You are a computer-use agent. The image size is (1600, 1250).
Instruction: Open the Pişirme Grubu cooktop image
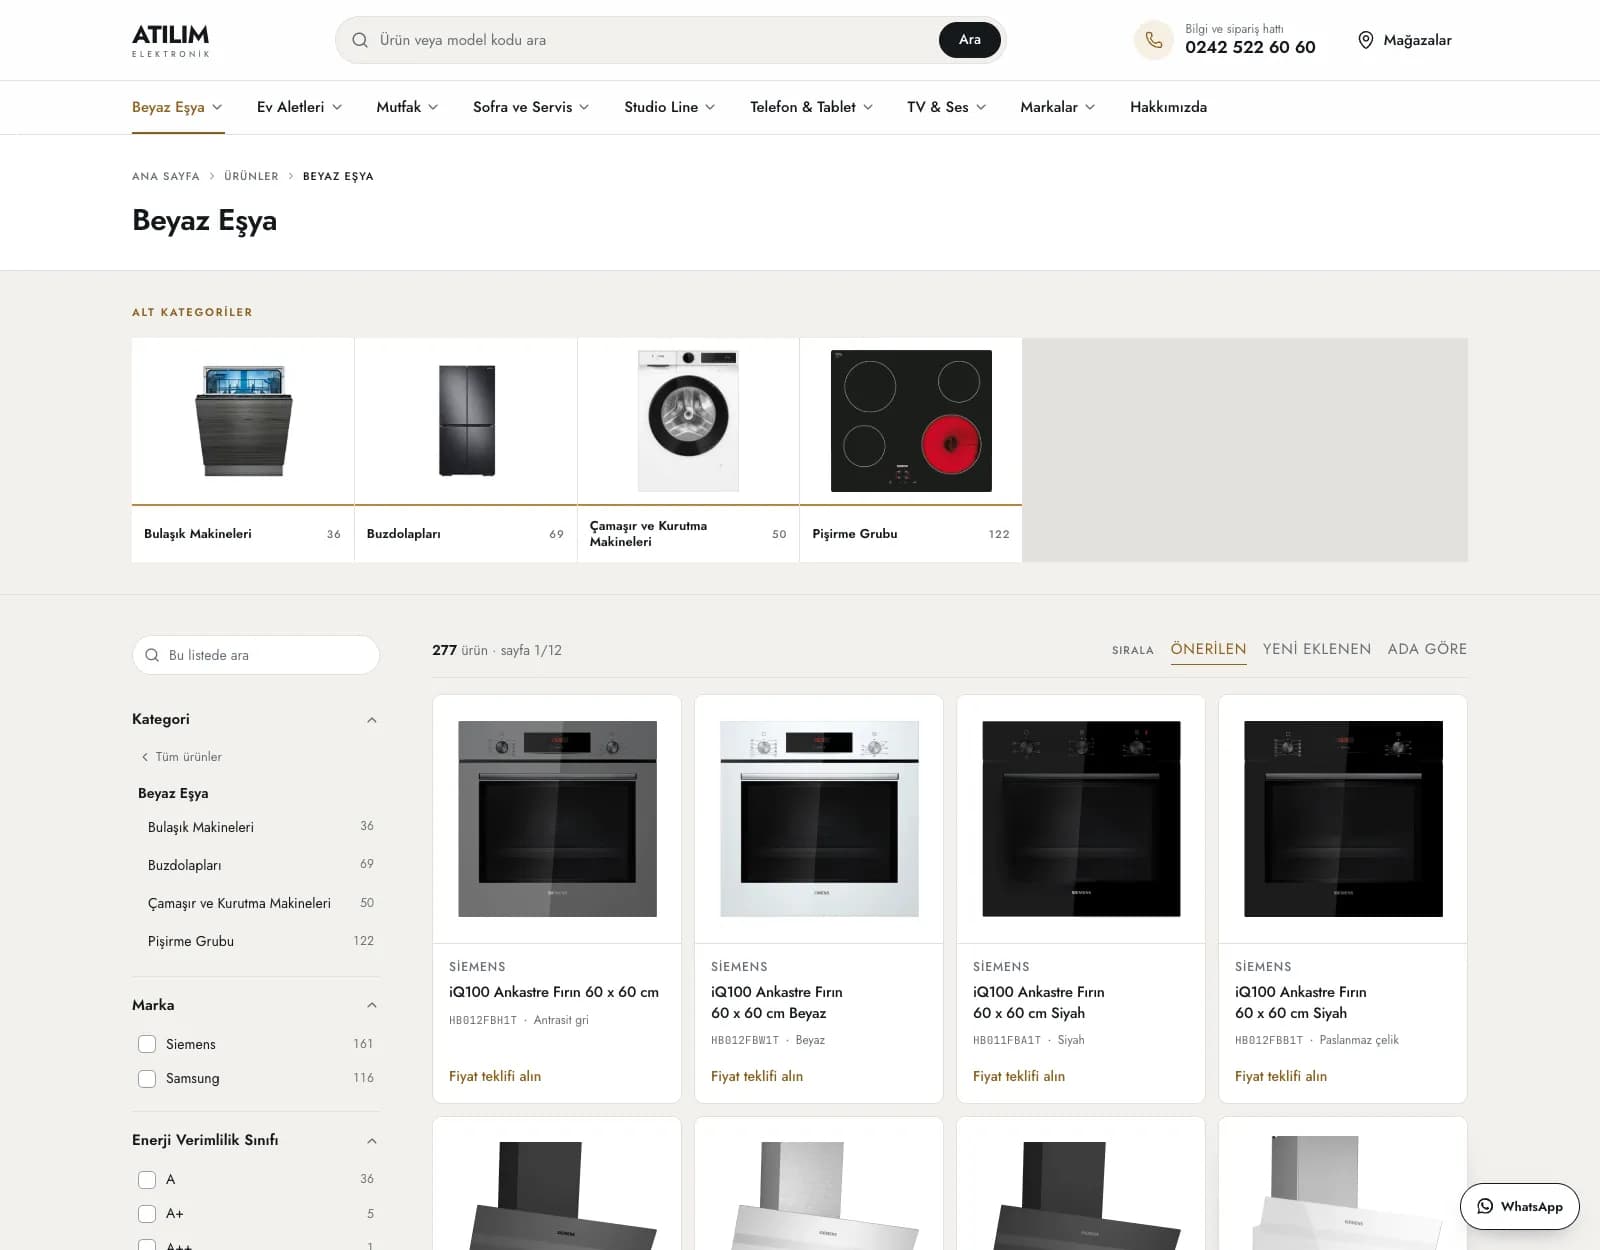click(x=911, y=420)
